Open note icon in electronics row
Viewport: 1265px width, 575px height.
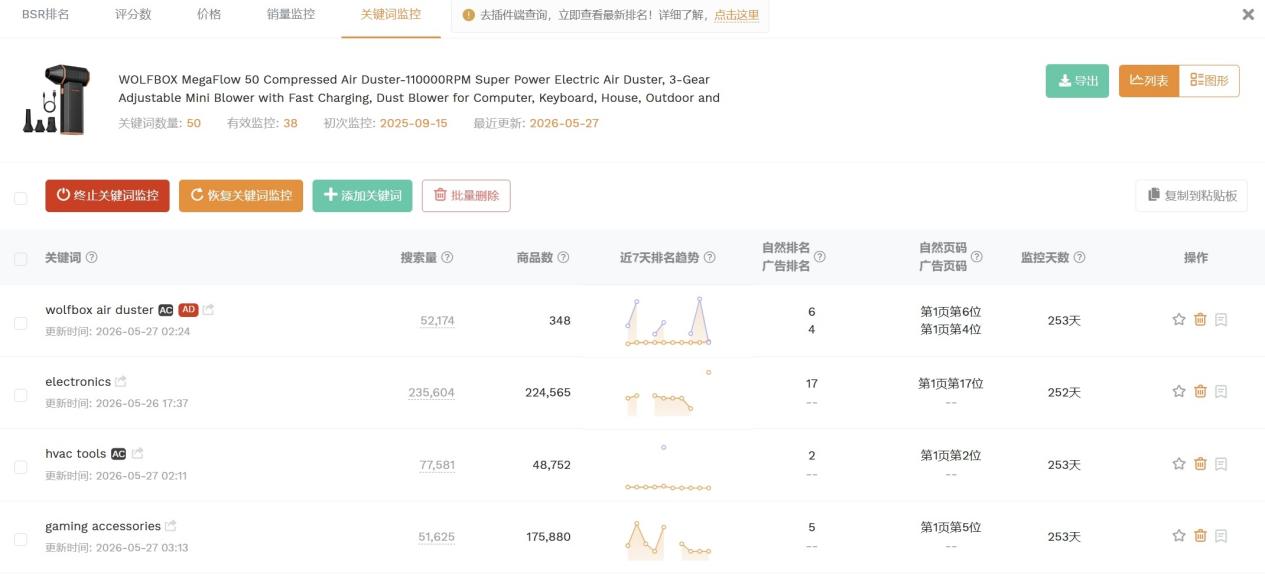[1221, 392]
